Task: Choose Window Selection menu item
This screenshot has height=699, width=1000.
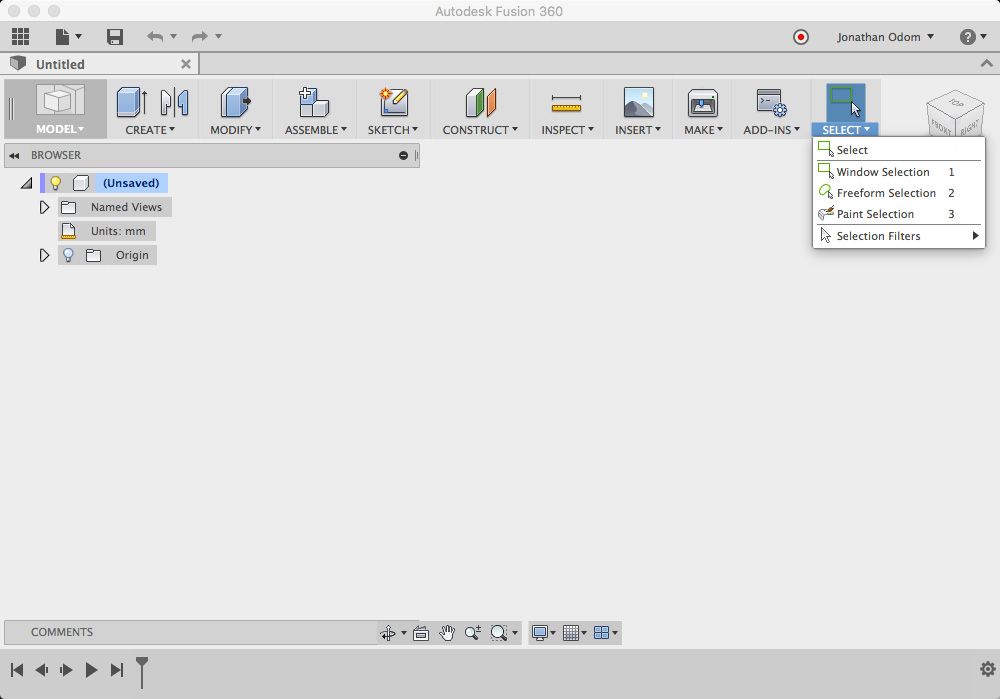Action: pyautogui.click(x=899, y=172)
